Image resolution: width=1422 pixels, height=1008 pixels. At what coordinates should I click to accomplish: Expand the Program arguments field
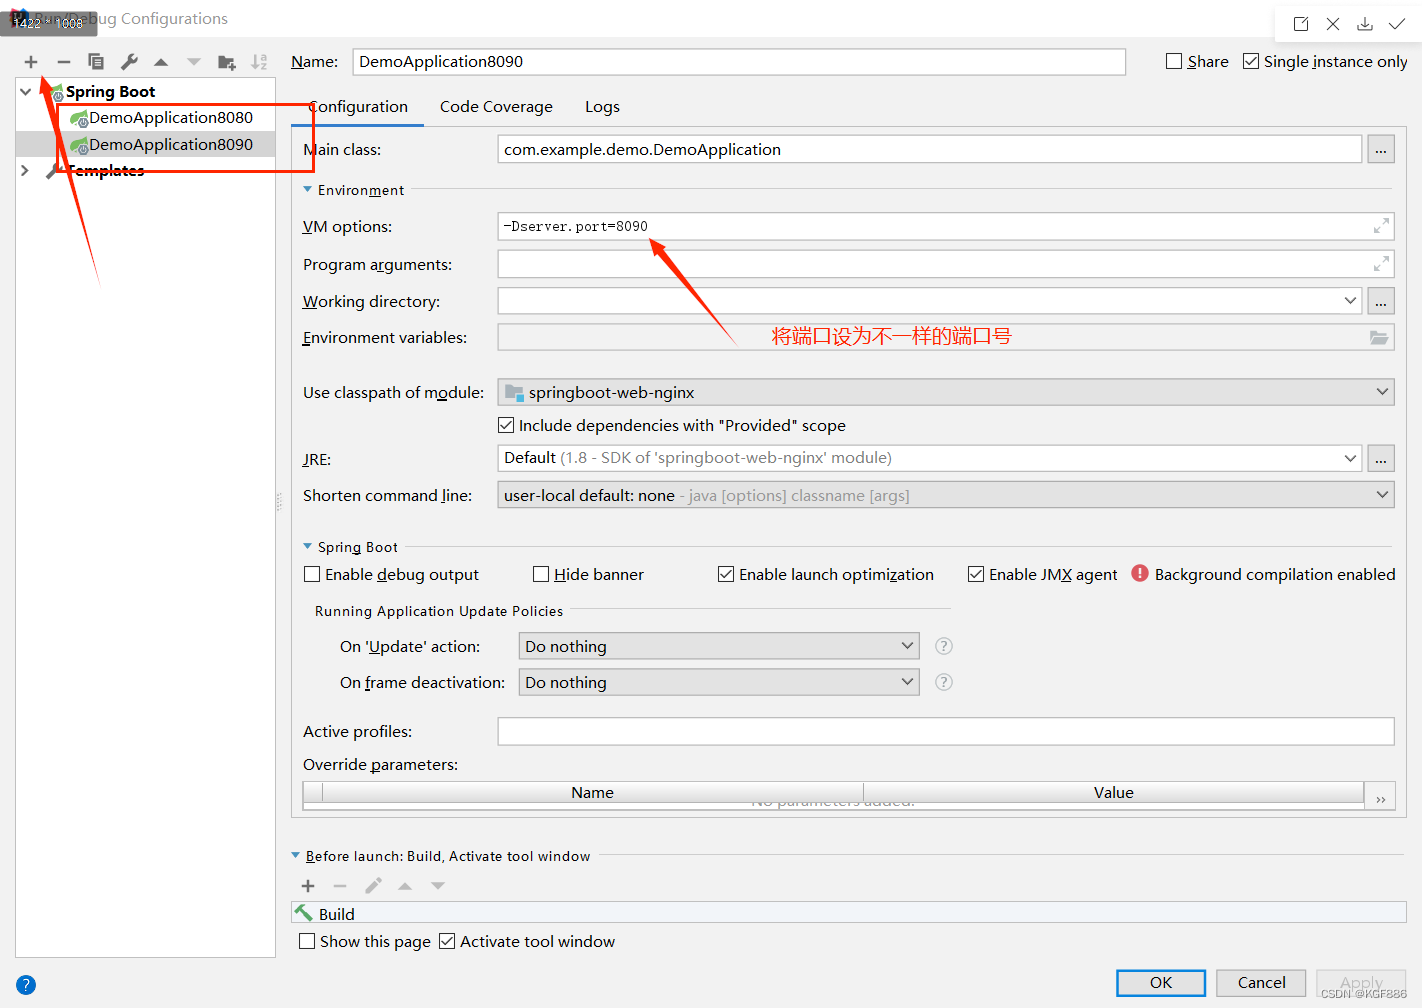tap(1381, 264)
